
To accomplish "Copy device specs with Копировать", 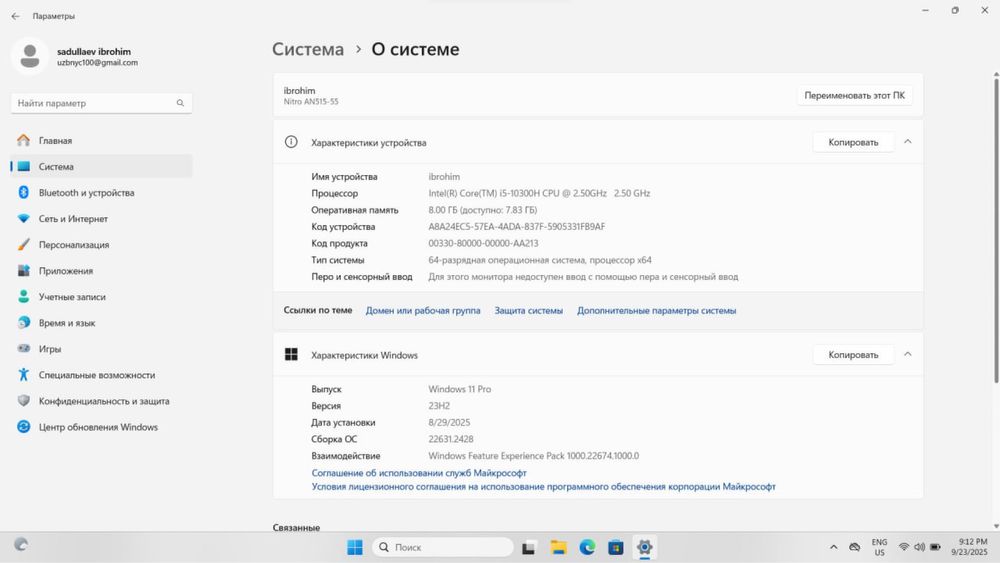I will point(853,142).
